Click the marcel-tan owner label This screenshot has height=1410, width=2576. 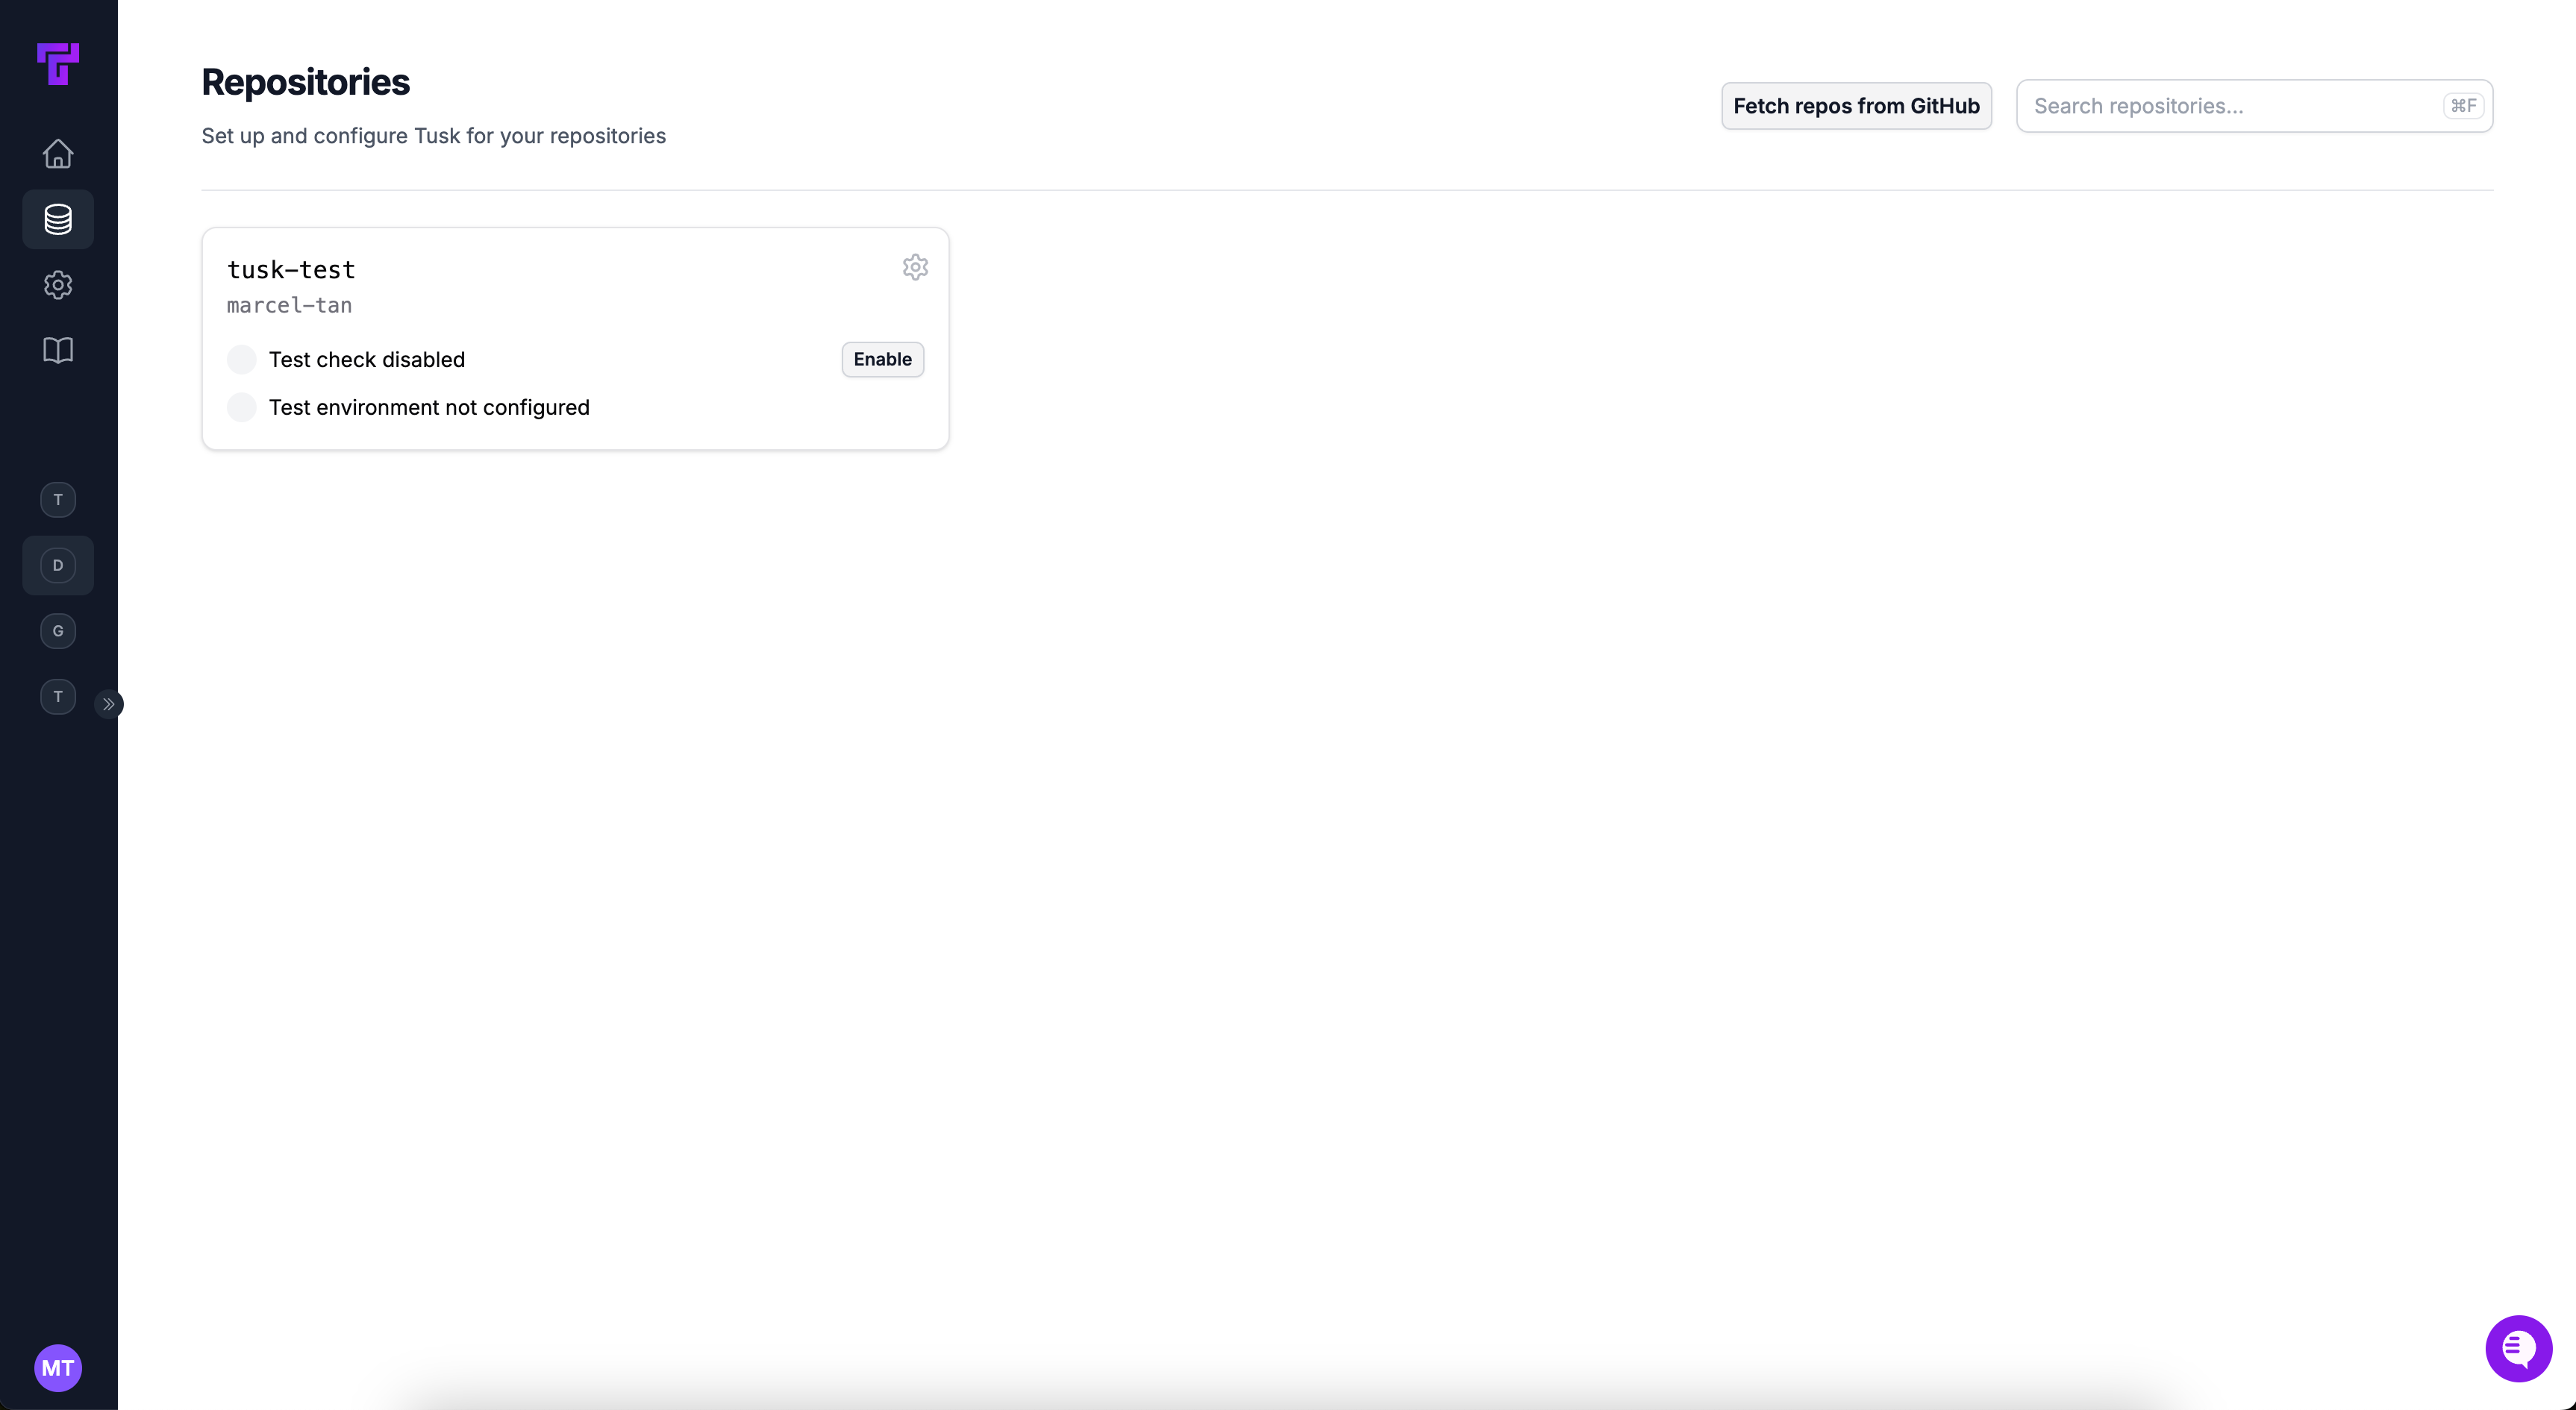pyautogui.click(x=289, y=305)
